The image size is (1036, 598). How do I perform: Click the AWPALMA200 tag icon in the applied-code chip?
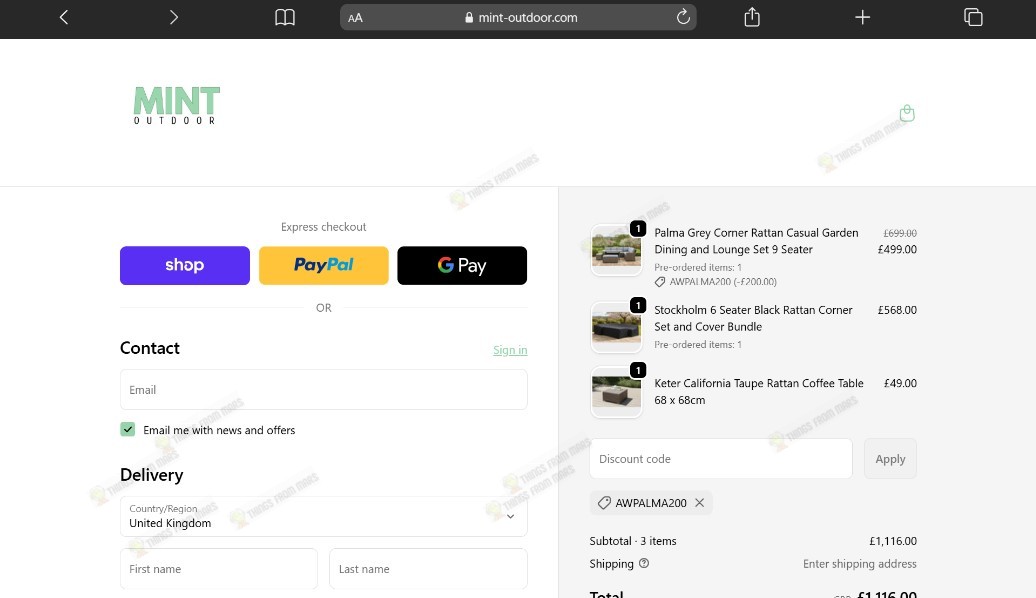(604, 503)
